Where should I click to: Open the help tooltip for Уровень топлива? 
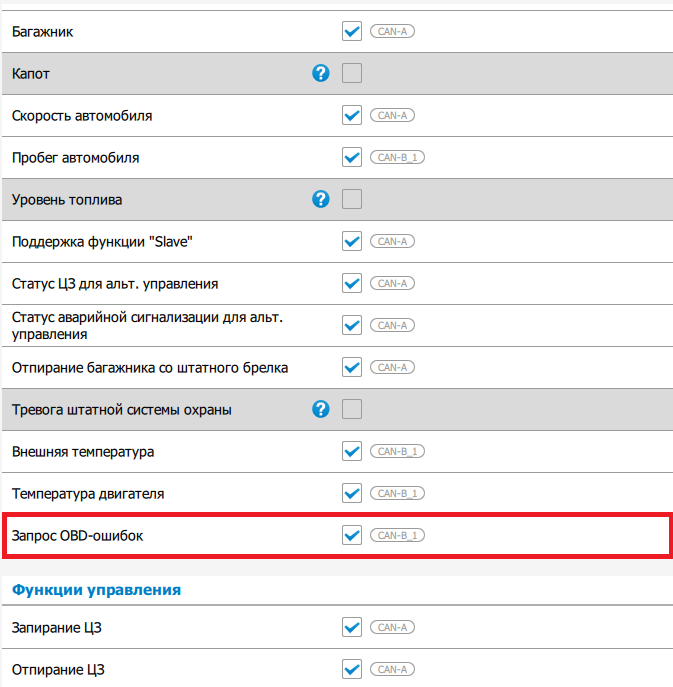click(321, 199)
